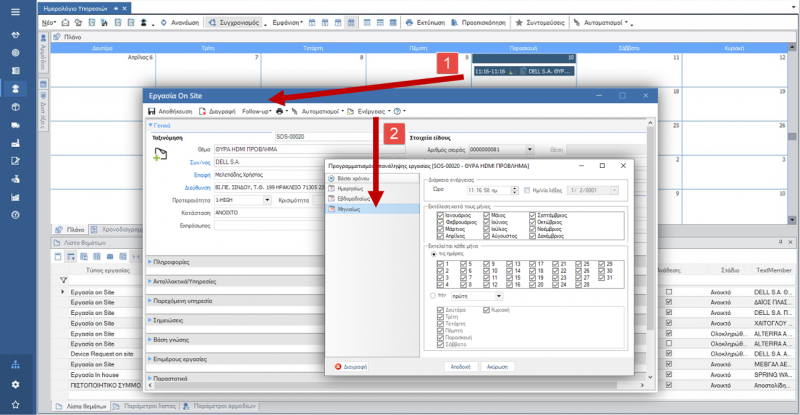Expand the Σημειώσεις section
Viewport: 800px width, 415px height.
[x=150, y=320]
